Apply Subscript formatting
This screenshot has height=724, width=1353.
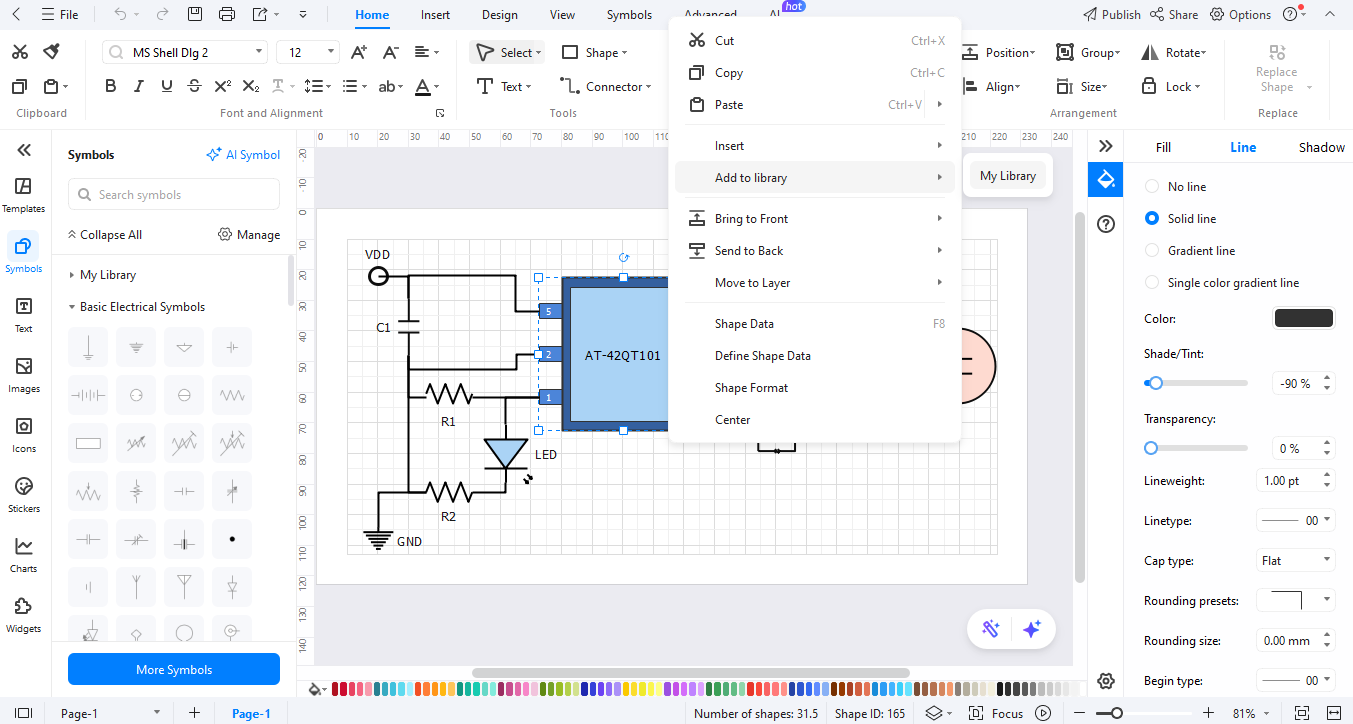tap(251, 87)
